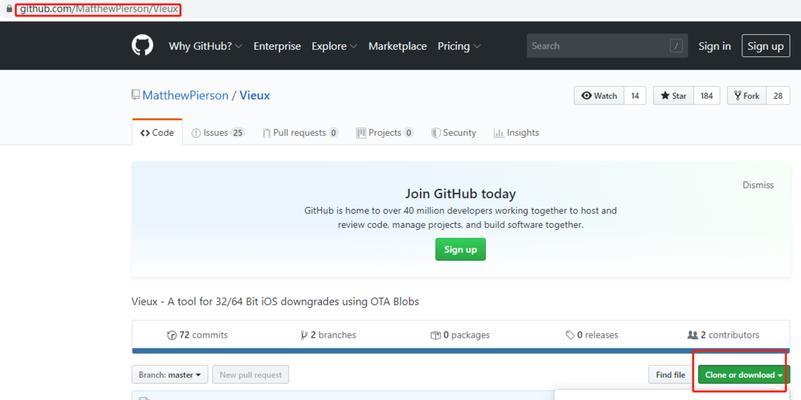The height and width of the screenshot is (400, 801).
Task: View the 2 branches
Action: click(x=328, y=335)
